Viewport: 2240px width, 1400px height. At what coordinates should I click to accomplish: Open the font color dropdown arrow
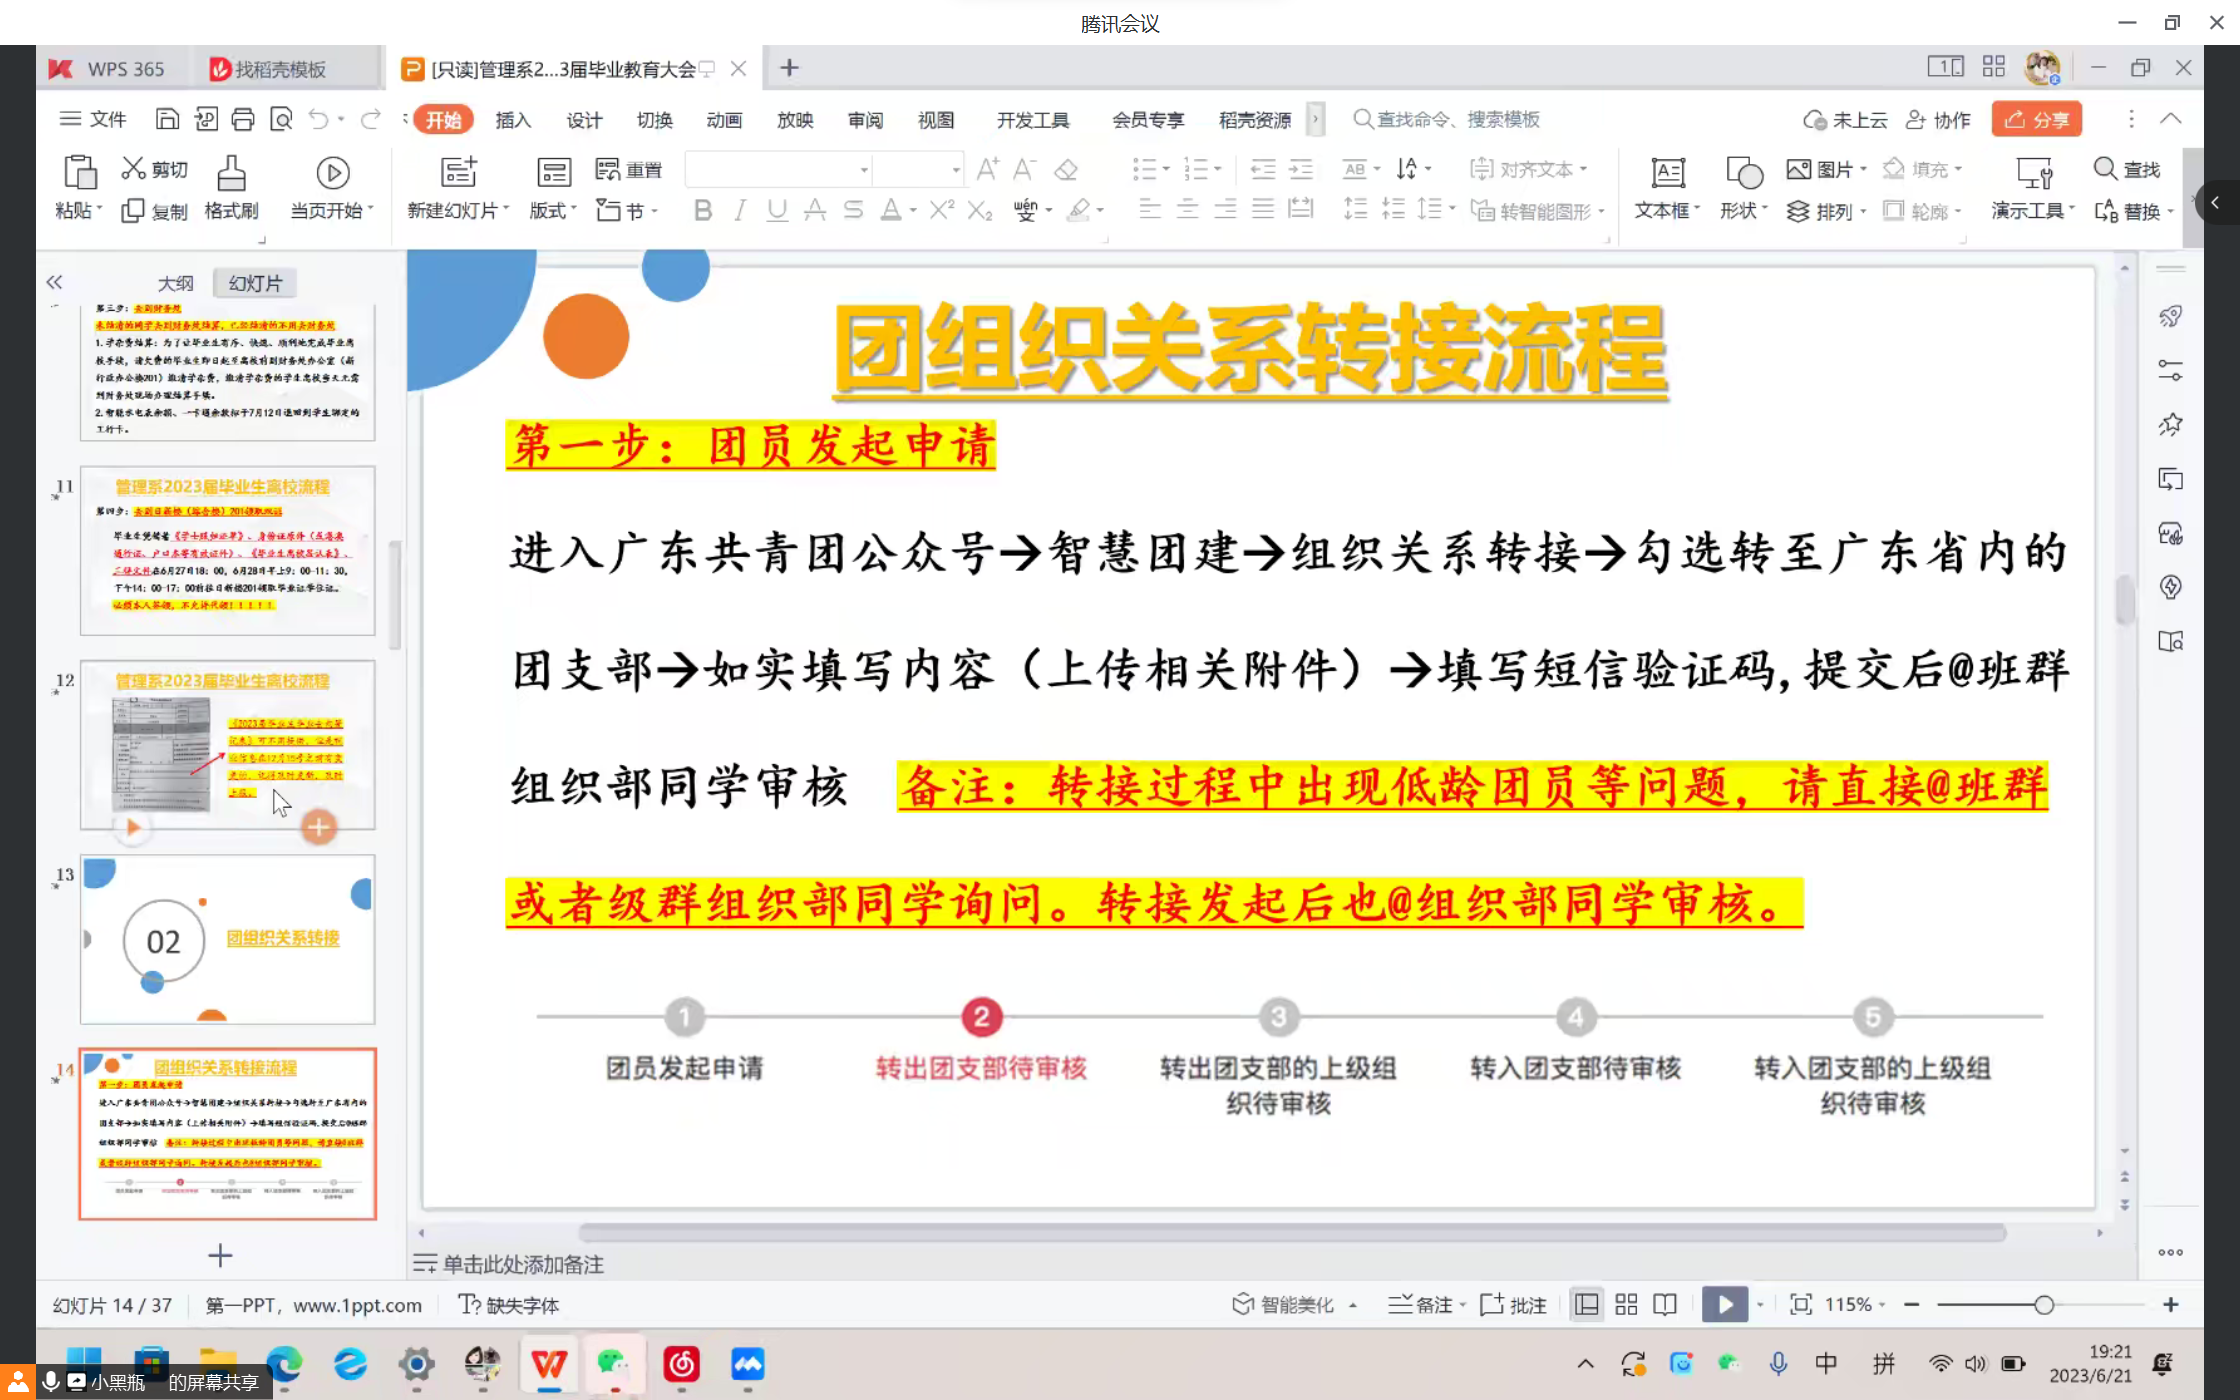[x=913, y=210]
